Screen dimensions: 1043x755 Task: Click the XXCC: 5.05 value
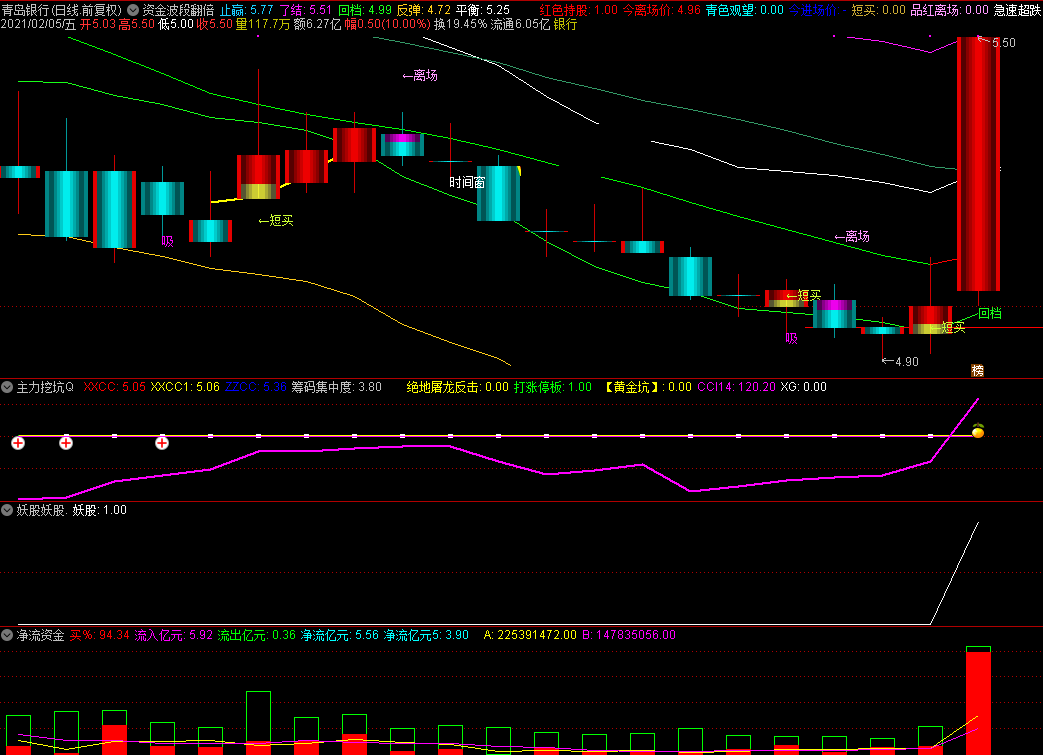pyautogui.click(x=114, y=387)
